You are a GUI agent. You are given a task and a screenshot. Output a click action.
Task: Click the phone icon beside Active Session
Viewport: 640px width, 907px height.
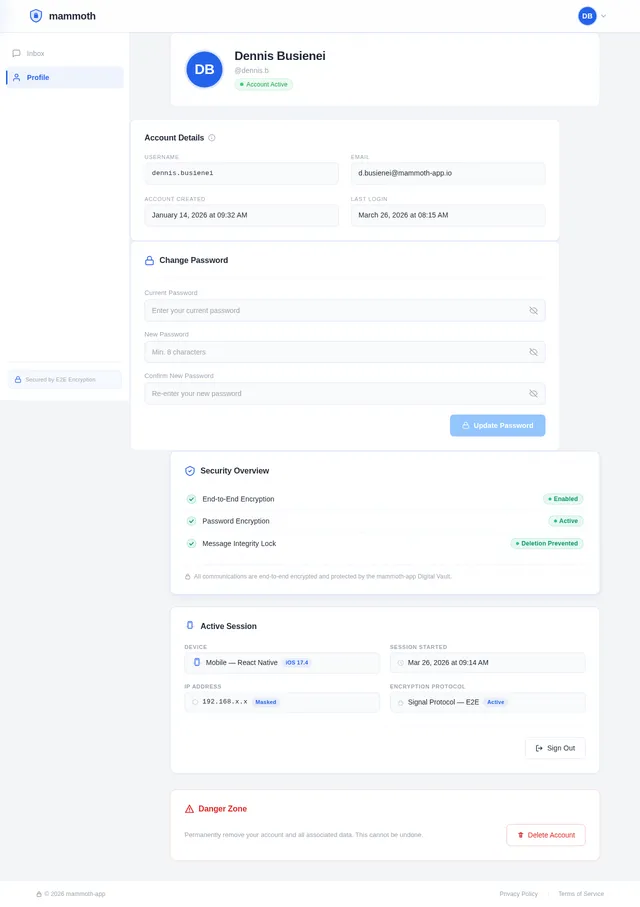tap(190, 626)
